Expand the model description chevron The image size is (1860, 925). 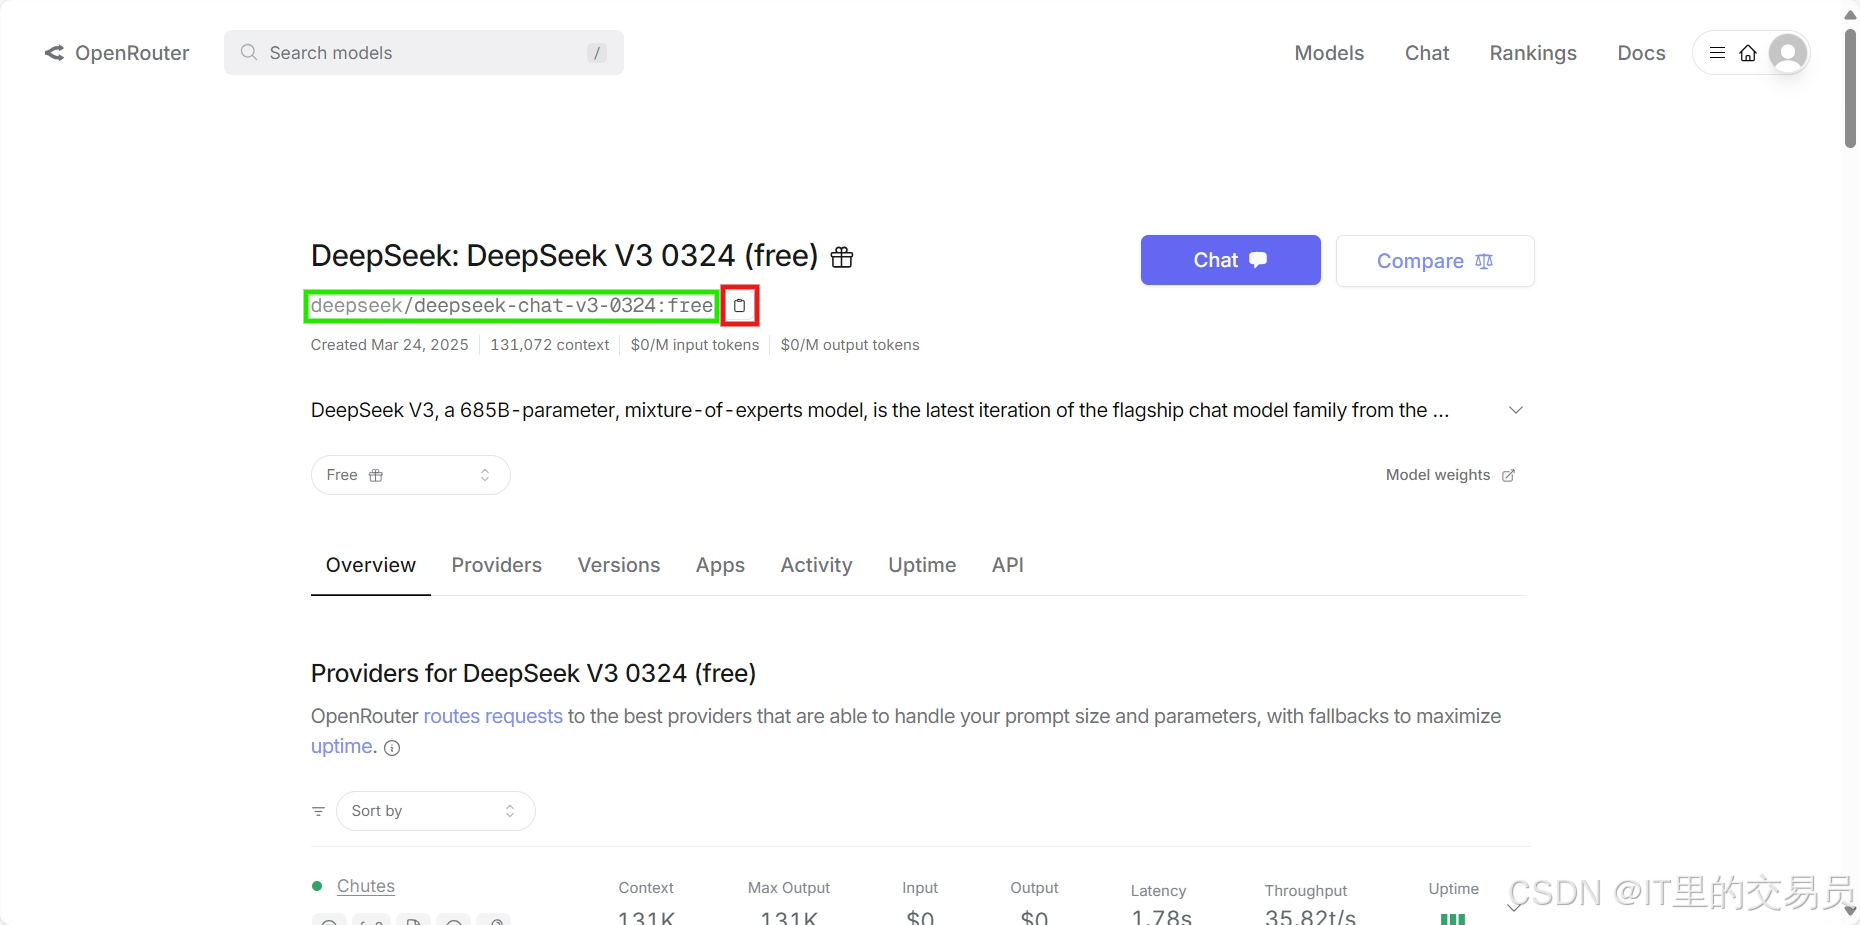(1516, 410)
